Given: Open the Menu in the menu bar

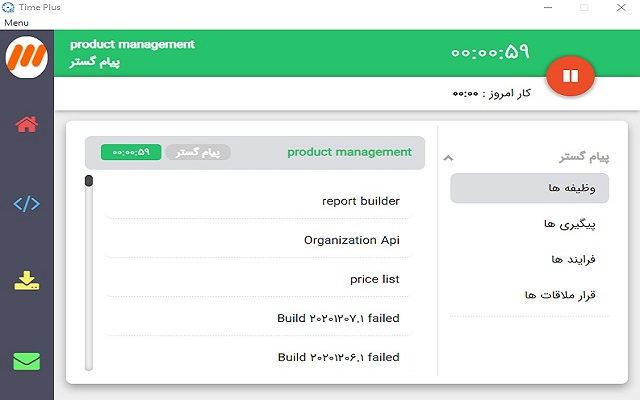Looking at the screenshot, I should 16,22.
